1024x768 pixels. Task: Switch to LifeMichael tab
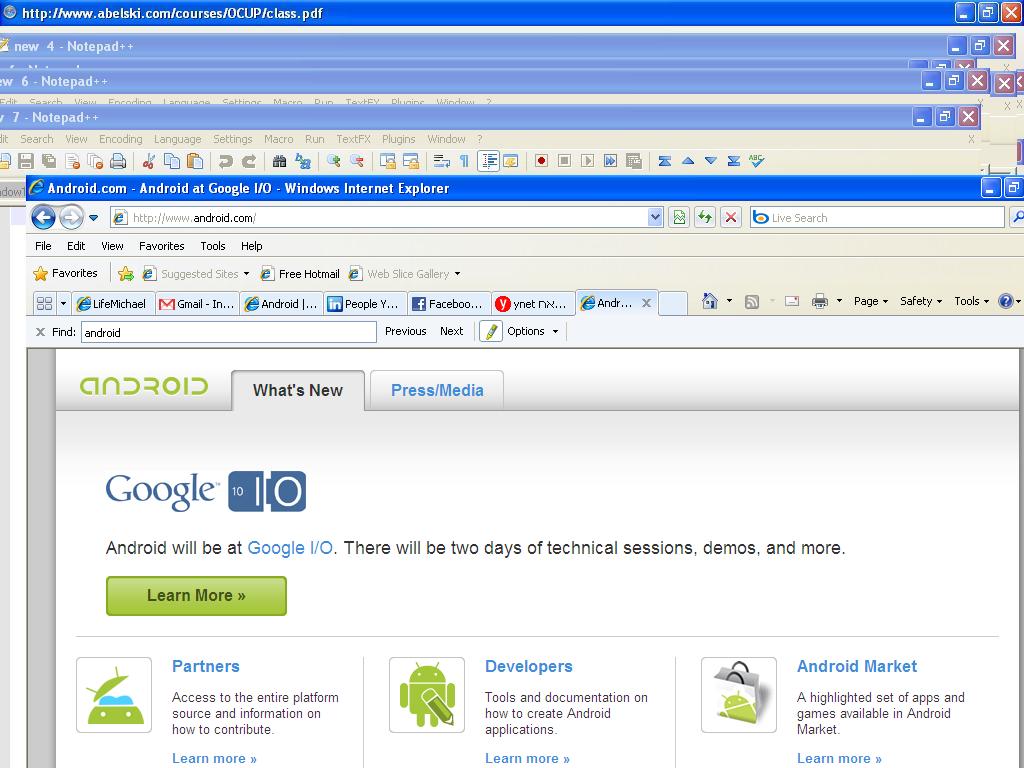click(x=112, y=304)
